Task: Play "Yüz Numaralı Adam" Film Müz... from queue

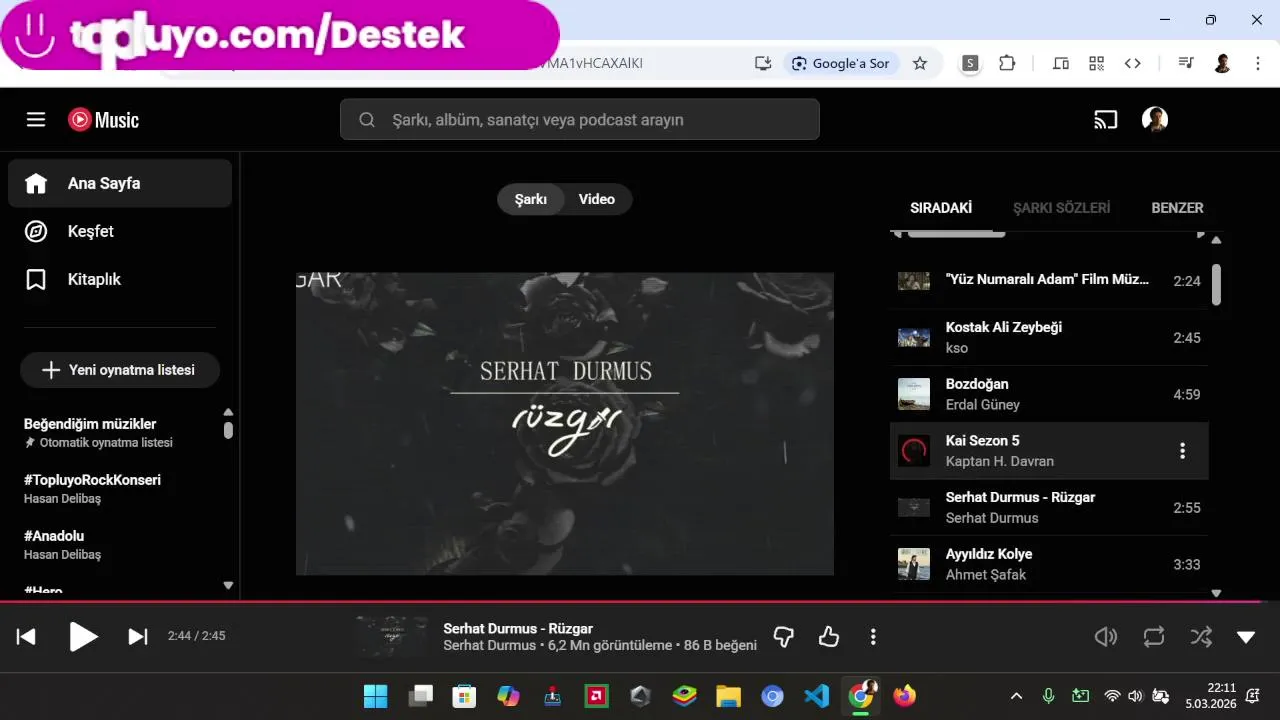Action: point(1049,281)
